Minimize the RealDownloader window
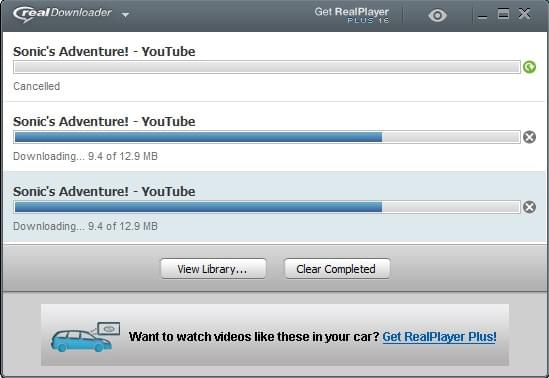The width and height of the screenshot is (549, 378). [482, 16]
